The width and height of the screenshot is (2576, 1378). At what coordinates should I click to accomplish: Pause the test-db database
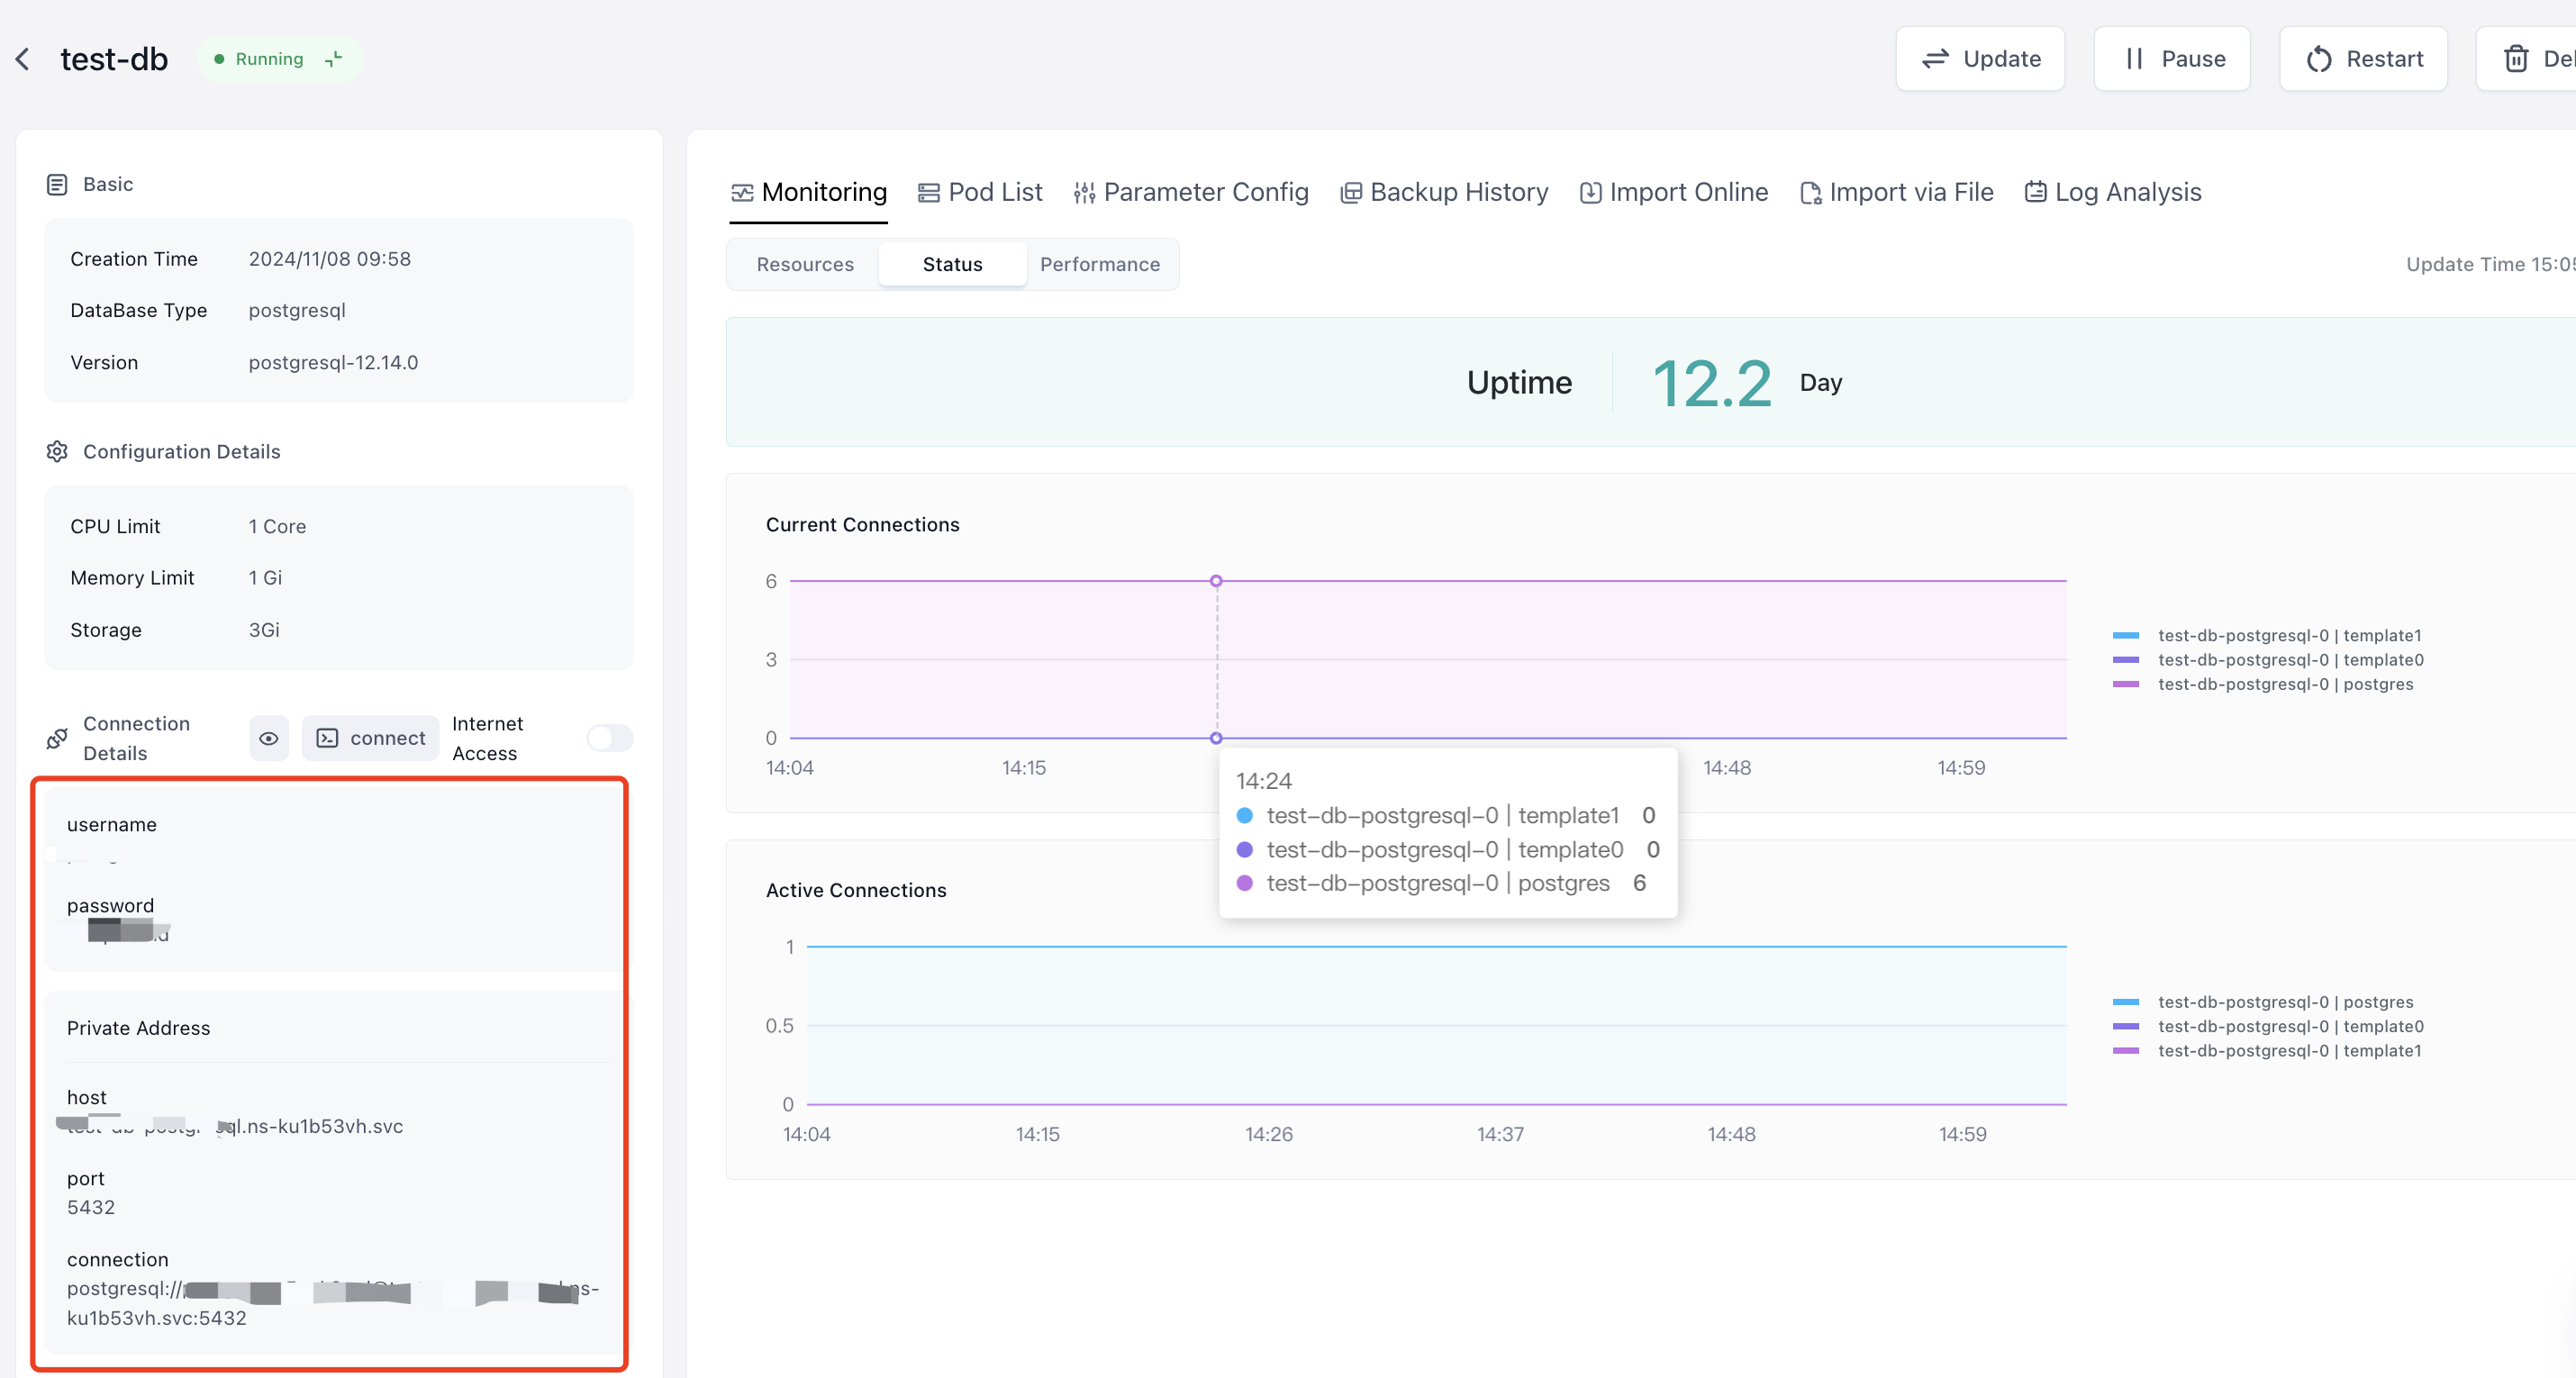[2171, 59]
